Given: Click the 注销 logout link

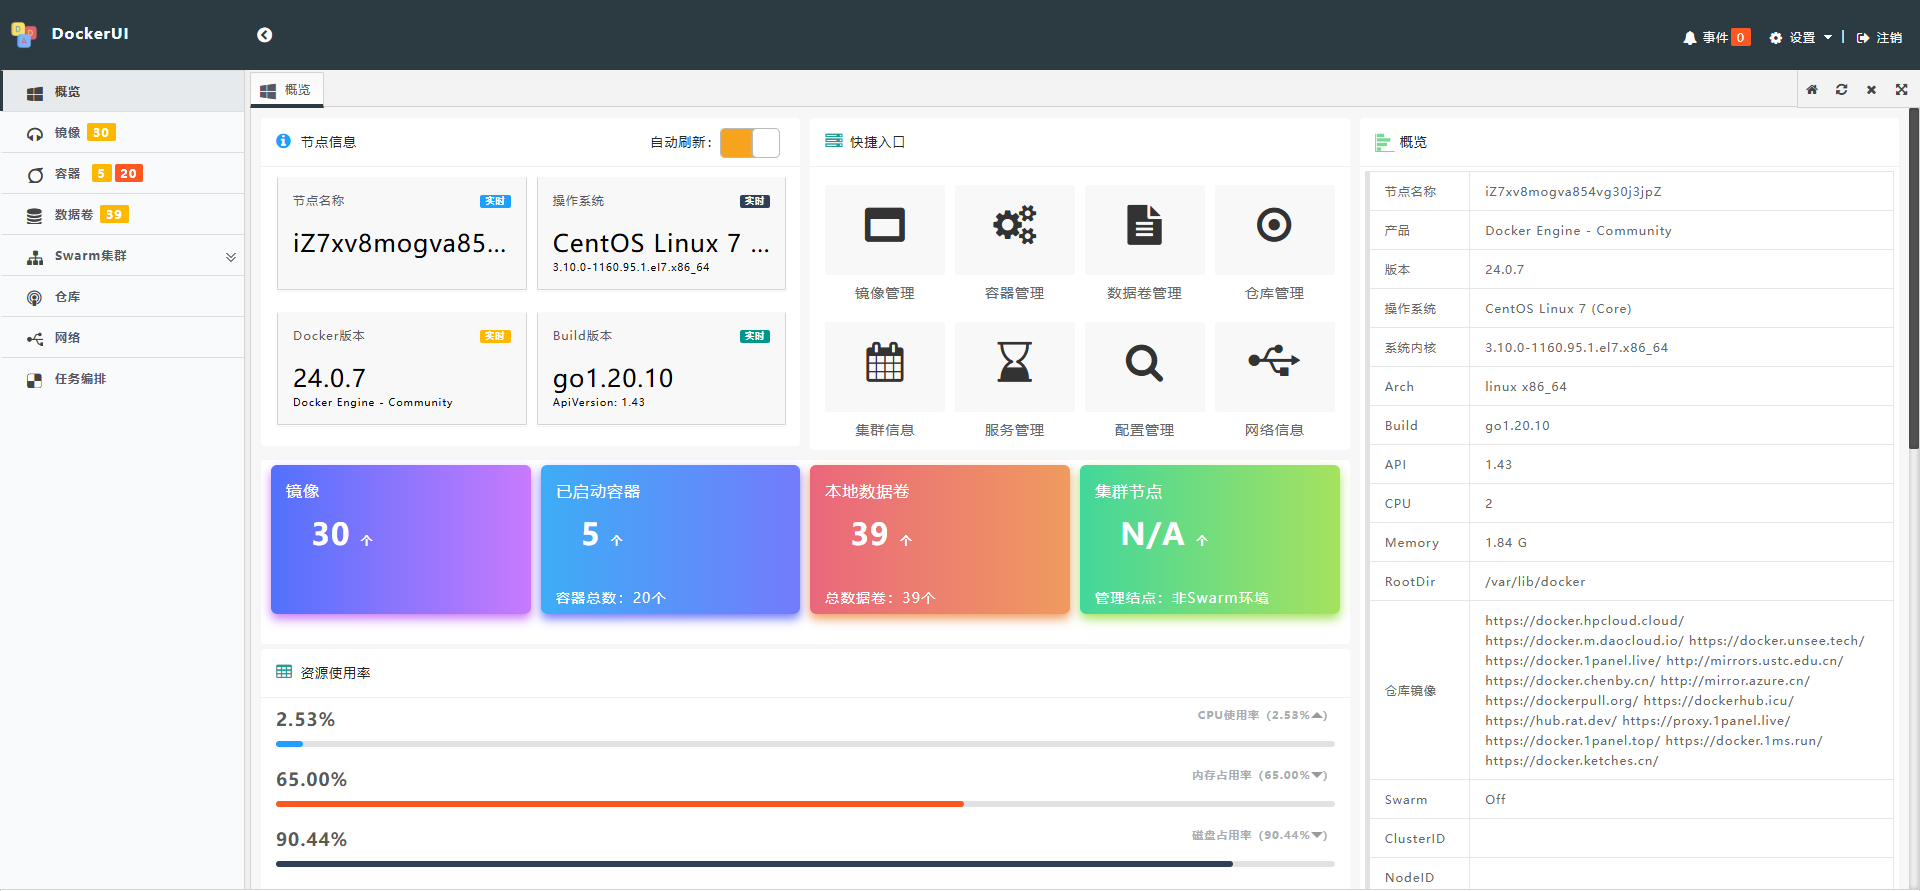Looking at the screenshot, I should [x=1880, y=38].
